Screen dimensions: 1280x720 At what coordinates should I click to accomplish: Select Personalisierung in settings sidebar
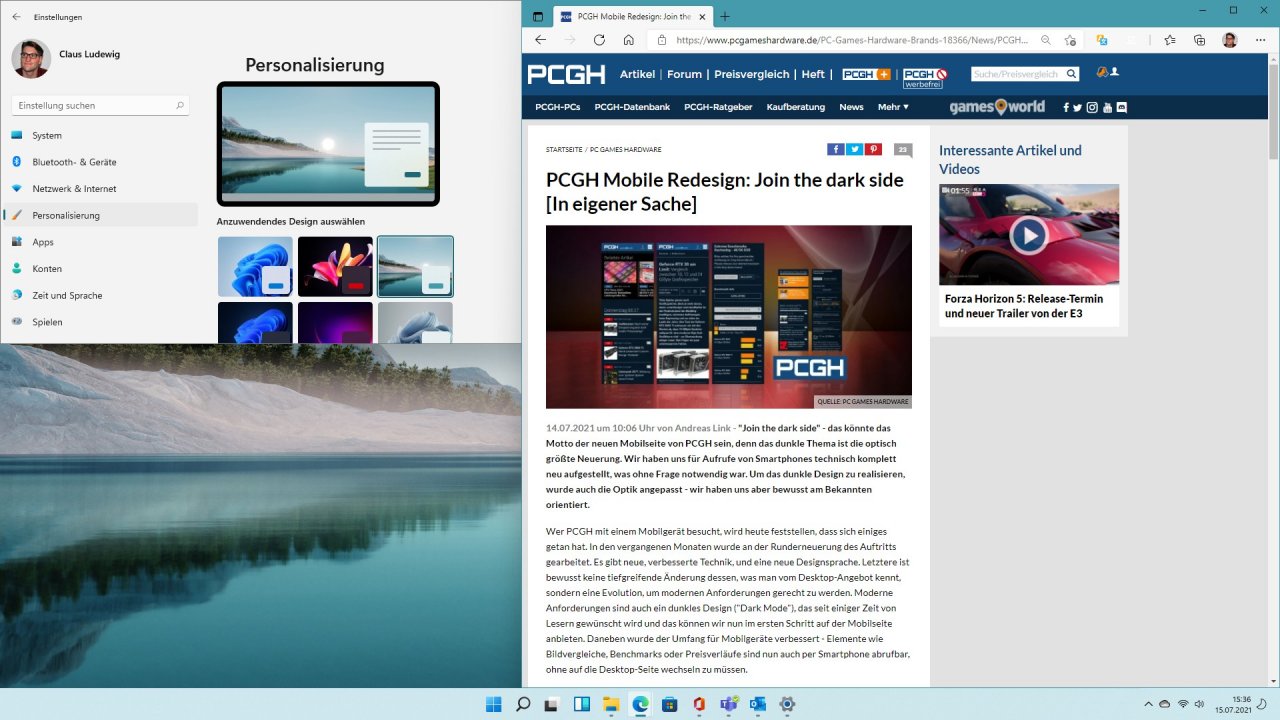[100, 215]
